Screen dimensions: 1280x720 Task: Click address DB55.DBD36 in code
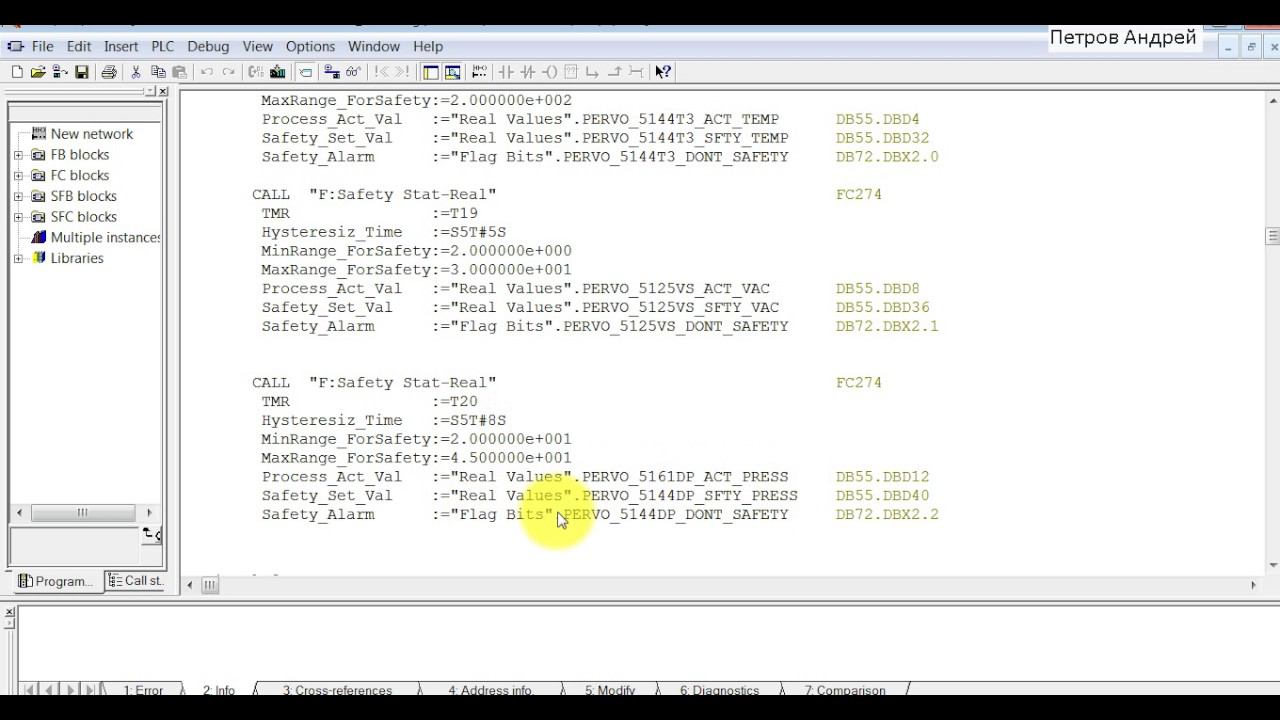pos(882,307)
